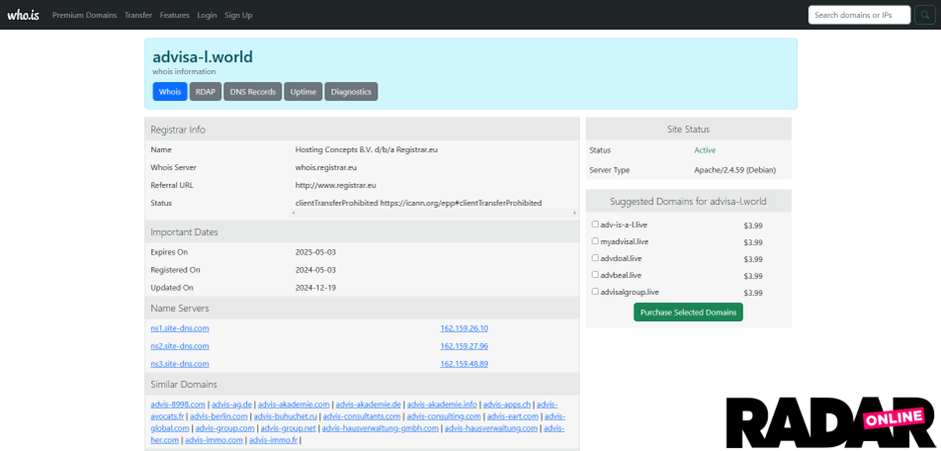Screen dimensions: 941x451
Task: Open ns1.site-dns.com name server link
Action: pyautogui.click(x=180, y=328)
